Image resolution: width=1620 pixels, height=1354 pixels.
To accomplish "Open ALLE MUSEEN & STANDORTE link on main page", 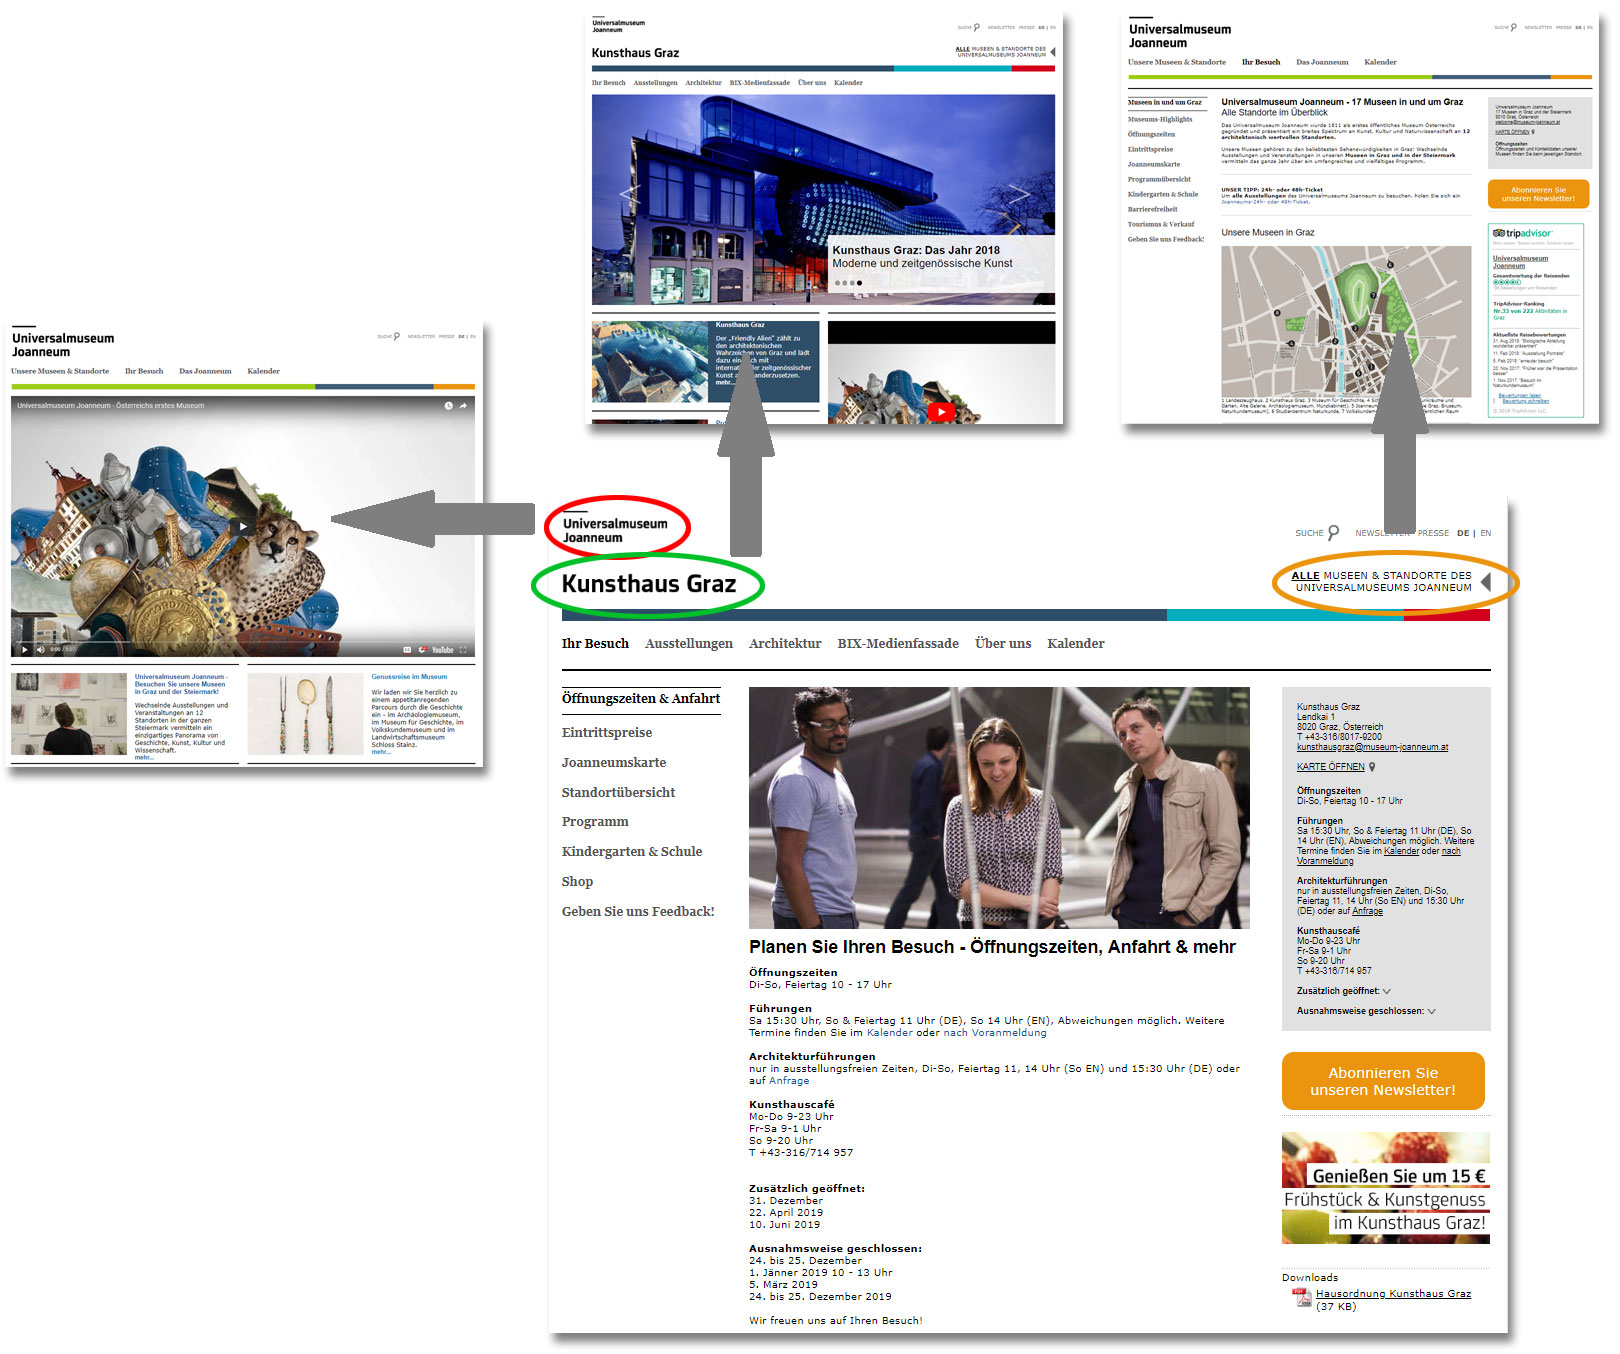I will click(x=1382, y=582).
